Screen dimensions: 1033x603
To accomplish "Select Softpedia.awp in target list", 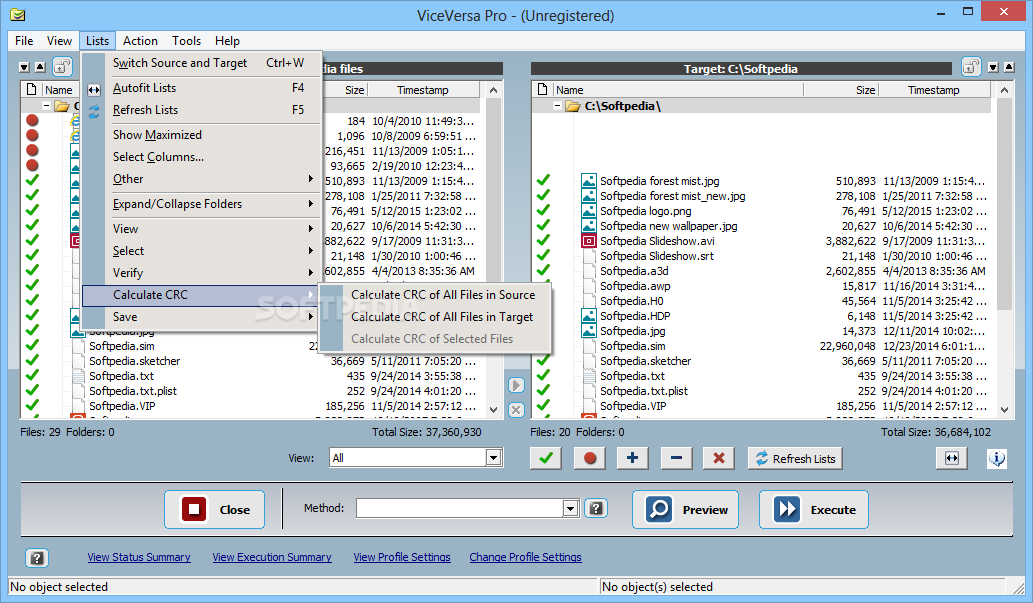I will tap(635, 286).
